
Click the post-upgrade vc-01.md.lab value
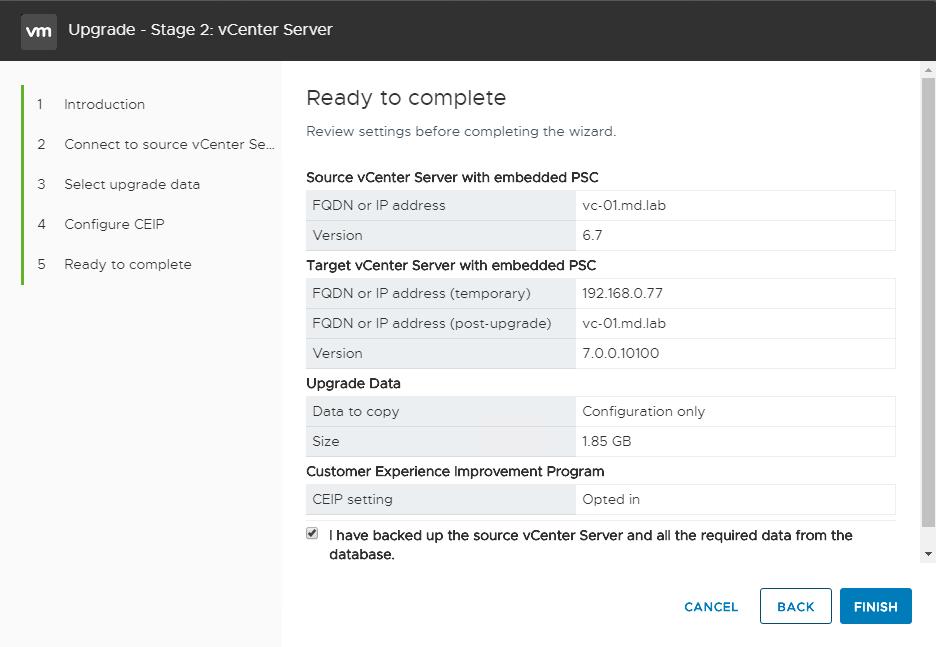click(x=624, y=323)
